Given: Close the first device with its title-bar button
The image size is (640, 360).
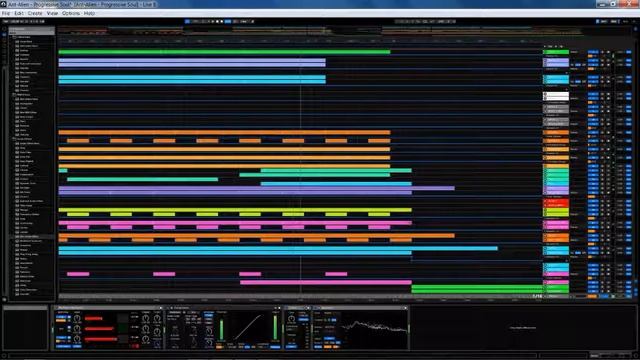Looking at the screenshot, I should point(161,308).
